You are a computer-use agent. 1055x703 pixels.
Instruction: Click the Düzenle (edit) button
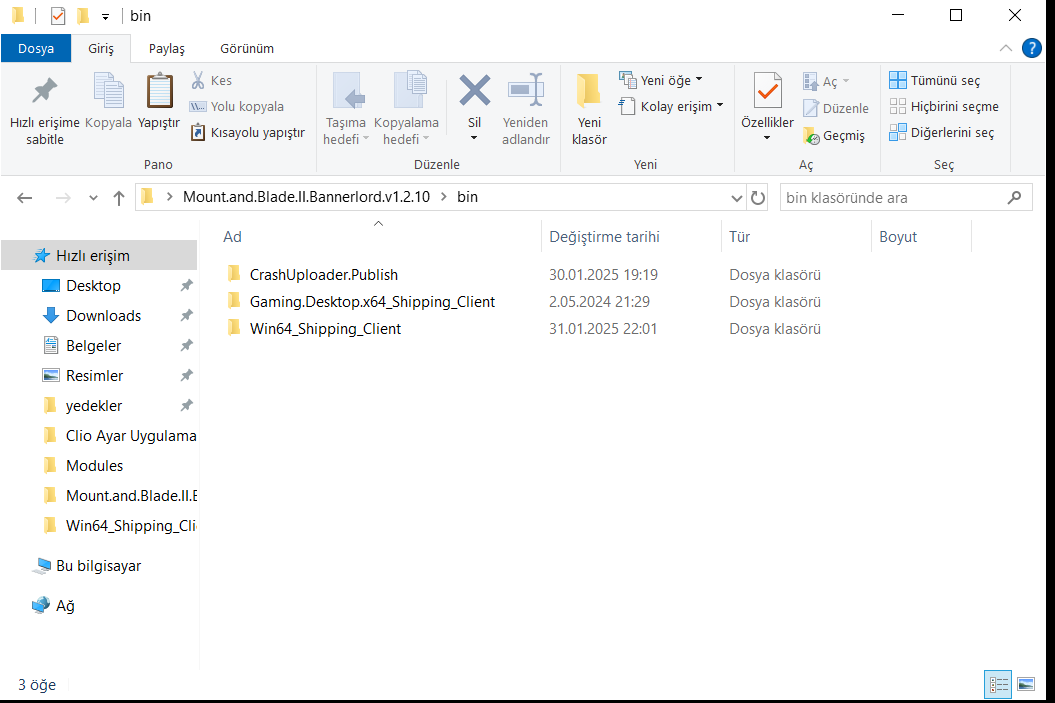[836, 108]
